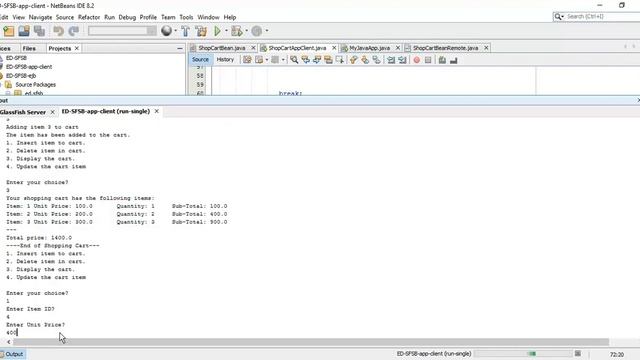Select the ED-SFSB-app-client project node
Screen dimensions: 640x360
(x=29, y=67)
